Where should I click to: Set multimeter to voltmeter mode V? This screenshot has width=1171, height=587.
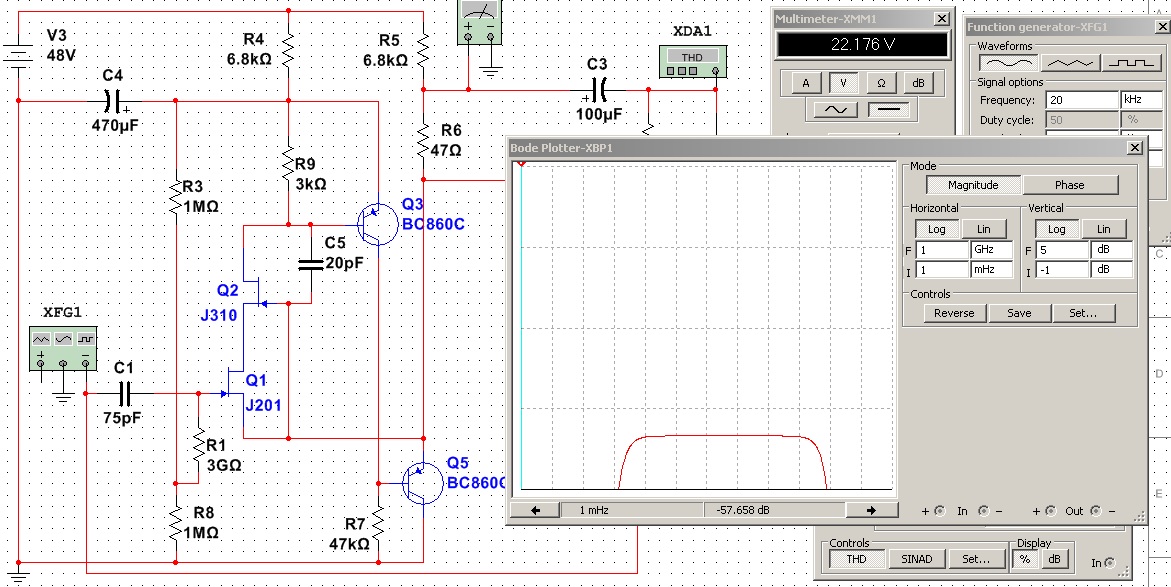point(843,83)
